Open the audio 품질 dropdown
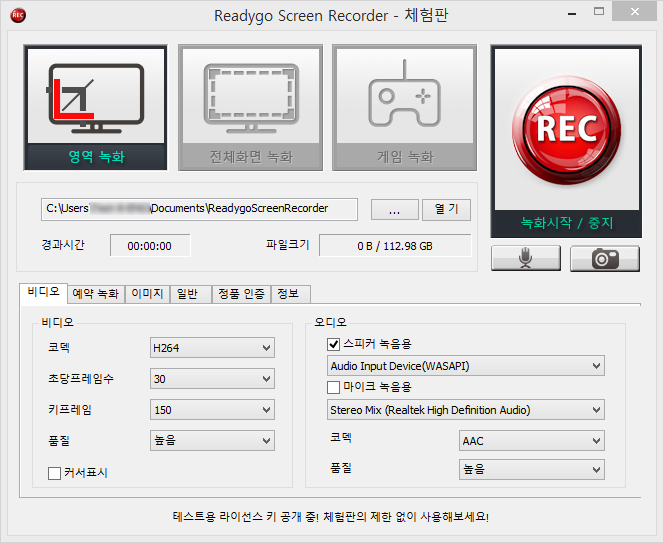The image size is (664, 543). [x=532, y=469]
